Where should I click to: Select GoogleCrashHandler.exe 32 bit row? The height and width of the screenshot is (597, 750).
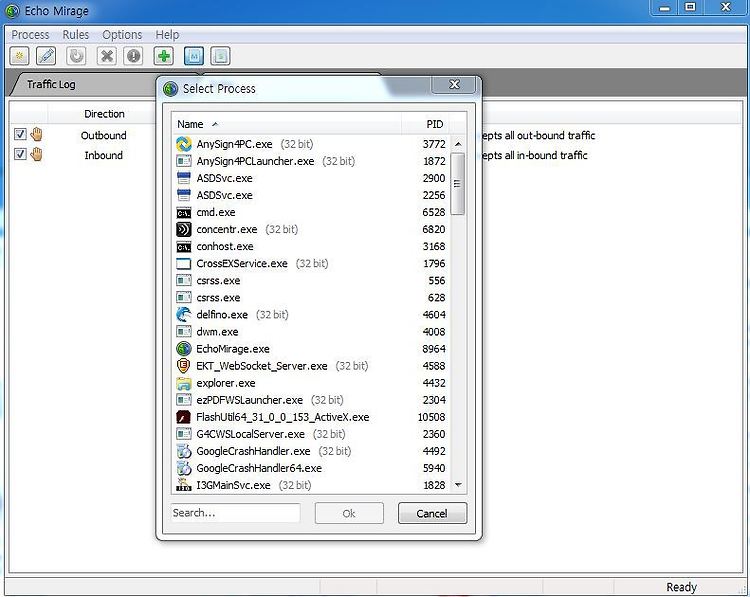(x=312, y=451)
